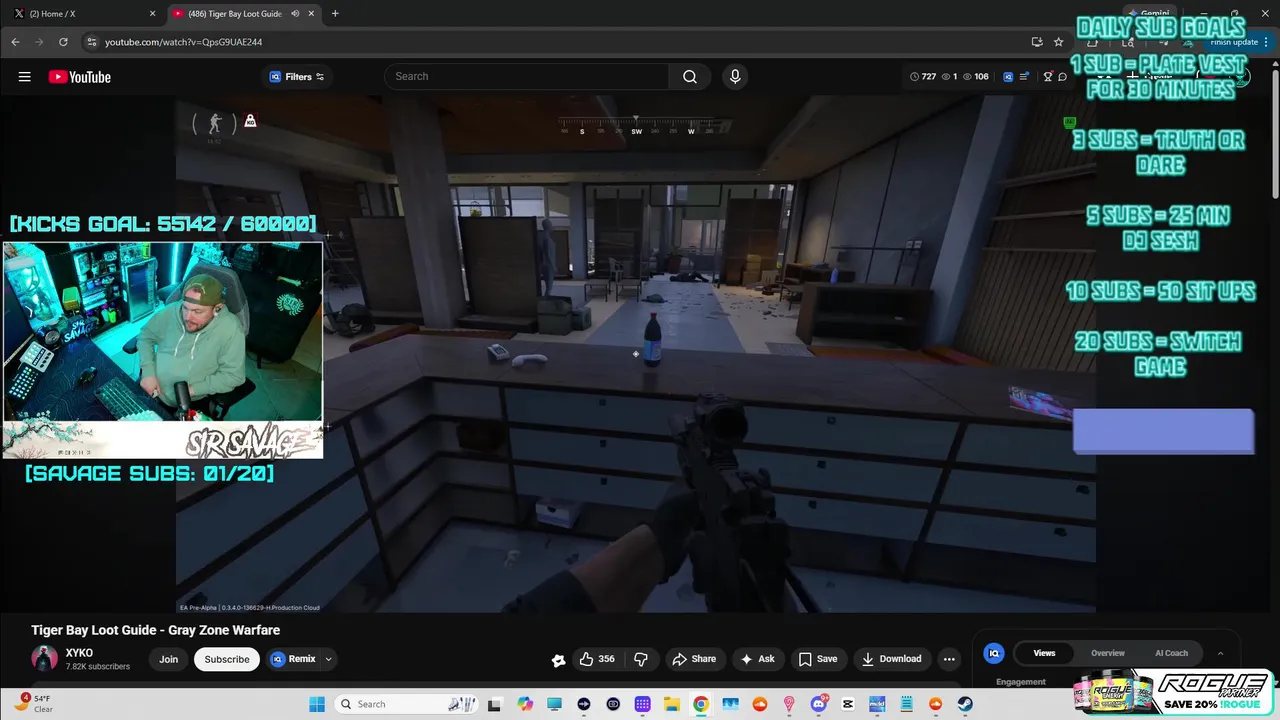Open a new browser tab
Viewport: 1280px width, 720px height.
pos(335,14)
